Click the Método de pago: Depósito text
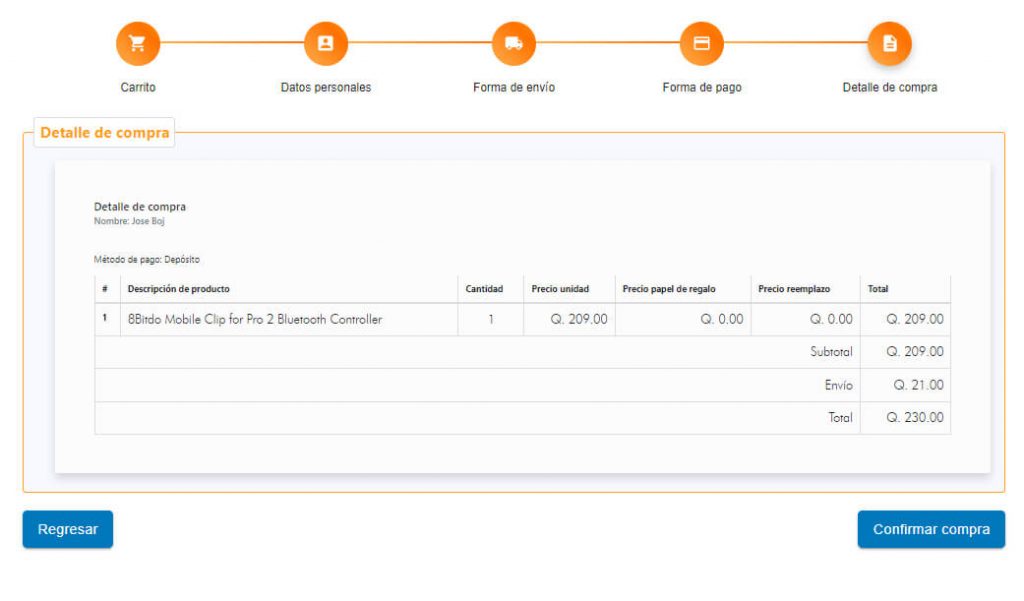This screenshot has height=601, width=1024. (x=147, y=259)
